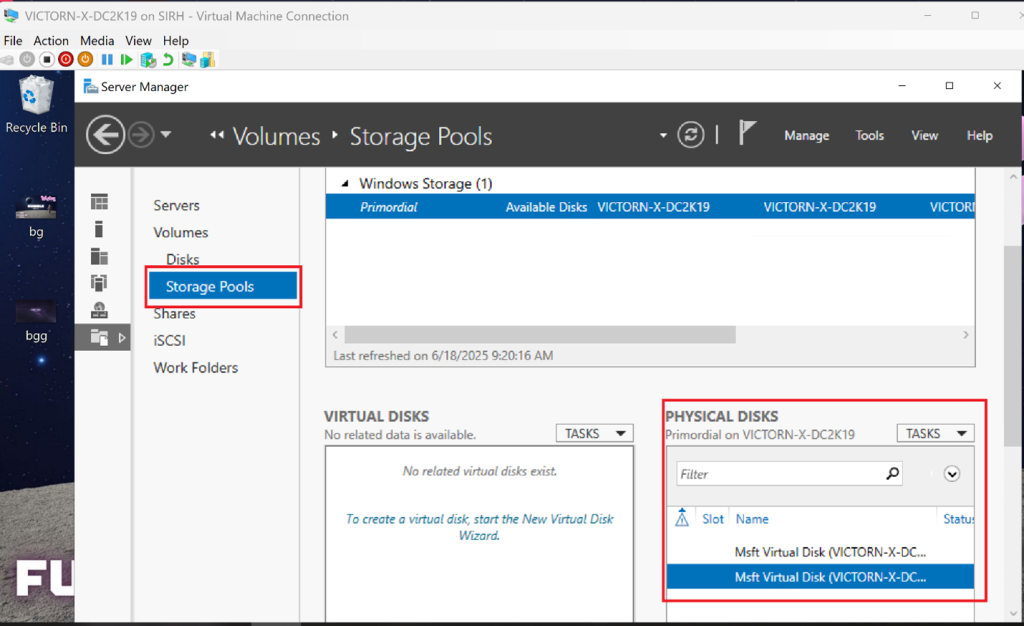Viewport: 1024px width, 626px height.
Task: Select iSCSI in the navigation pane
Action: [x=169, y=340]
